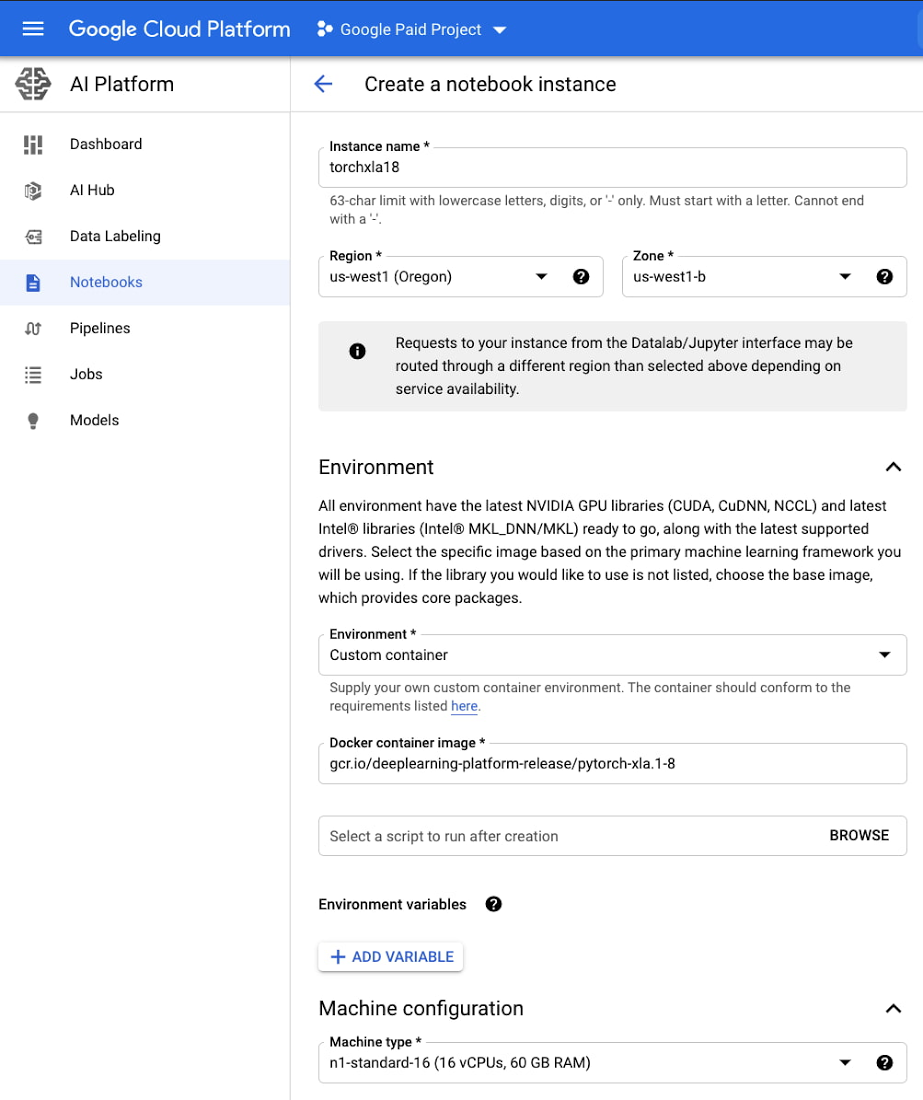
Task: Click the Pipelines sidebar icon
Action: [x=33, y=328]
